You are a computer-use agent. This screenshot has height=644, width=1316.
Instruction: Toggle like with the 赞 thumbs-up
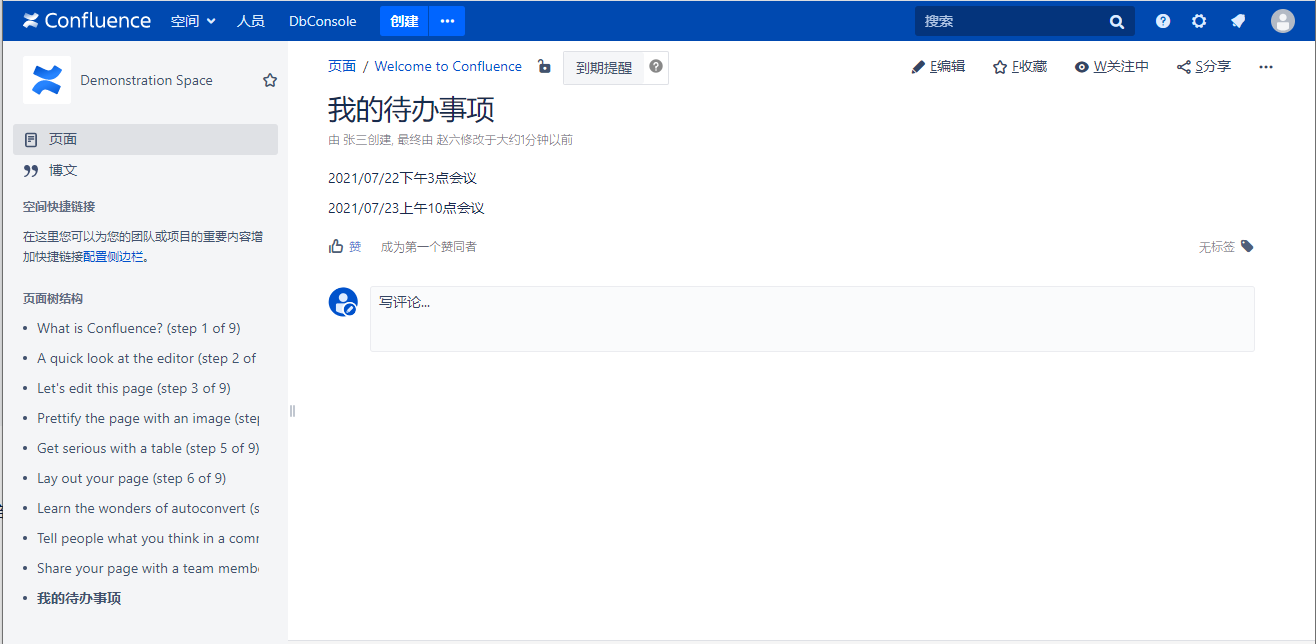(x=345, y=247)
